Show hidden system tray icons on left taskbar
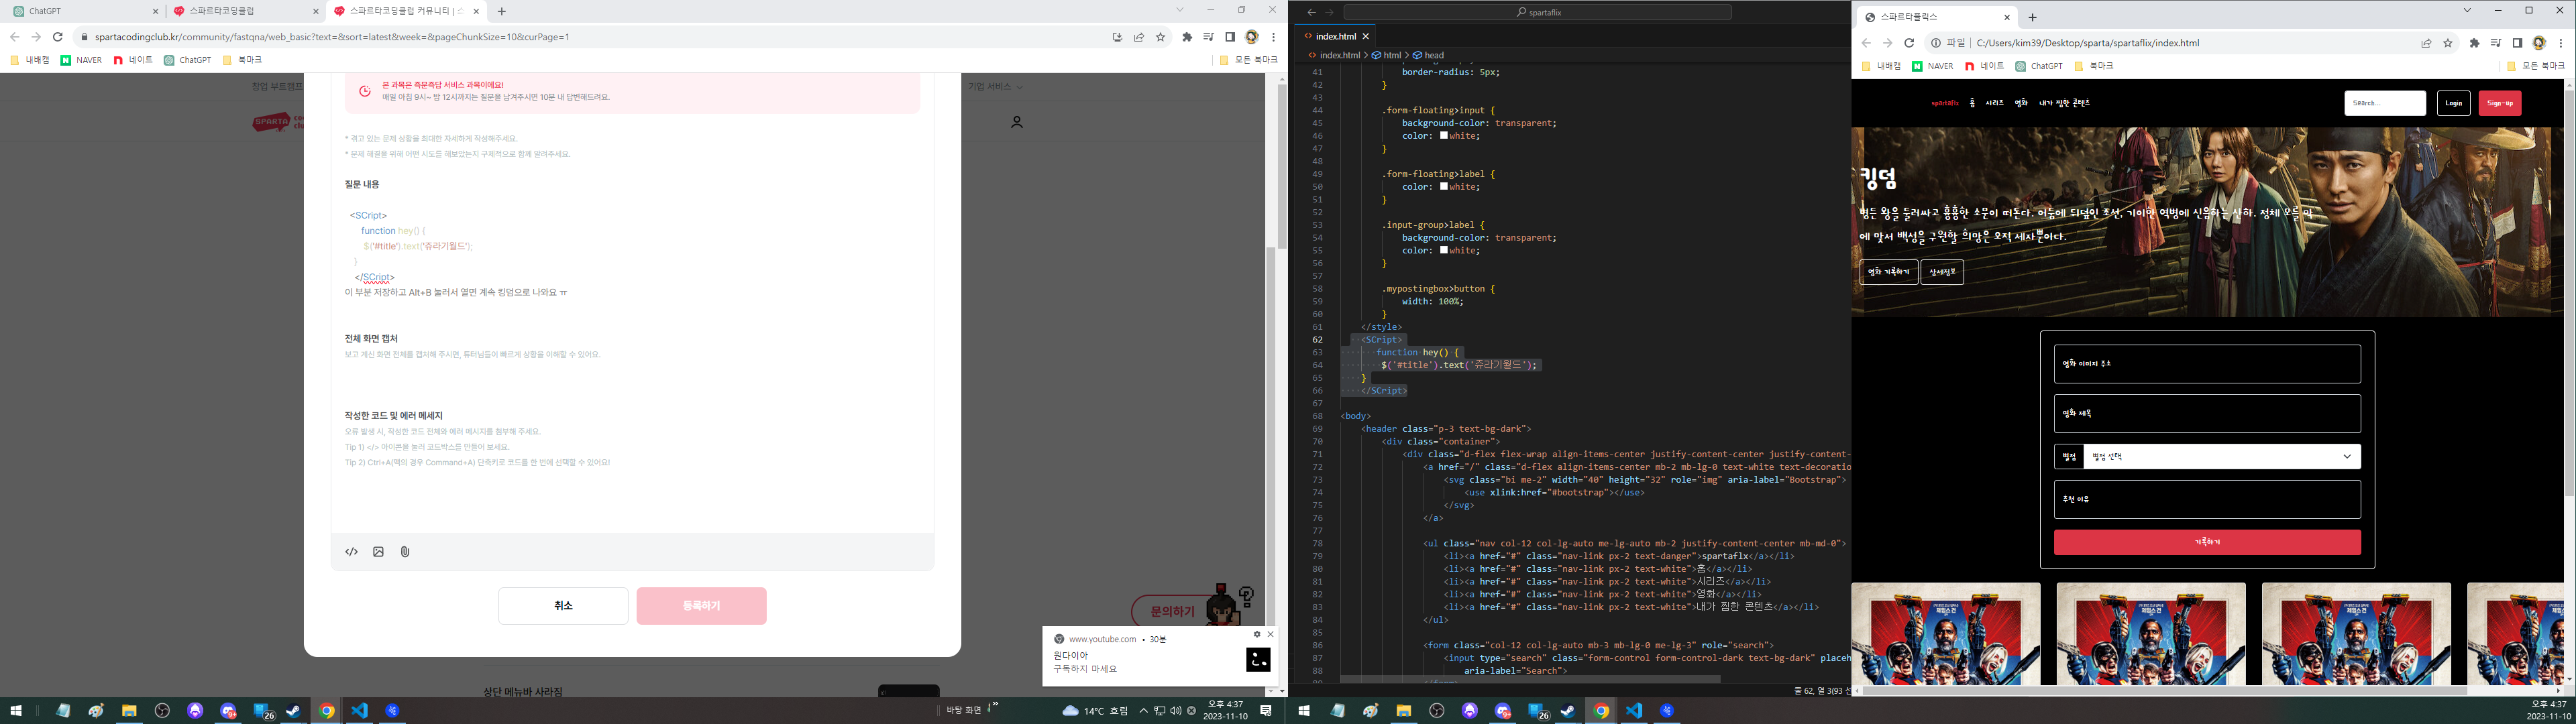Viewport: 2576px width, 724px height. (1144, 711)
